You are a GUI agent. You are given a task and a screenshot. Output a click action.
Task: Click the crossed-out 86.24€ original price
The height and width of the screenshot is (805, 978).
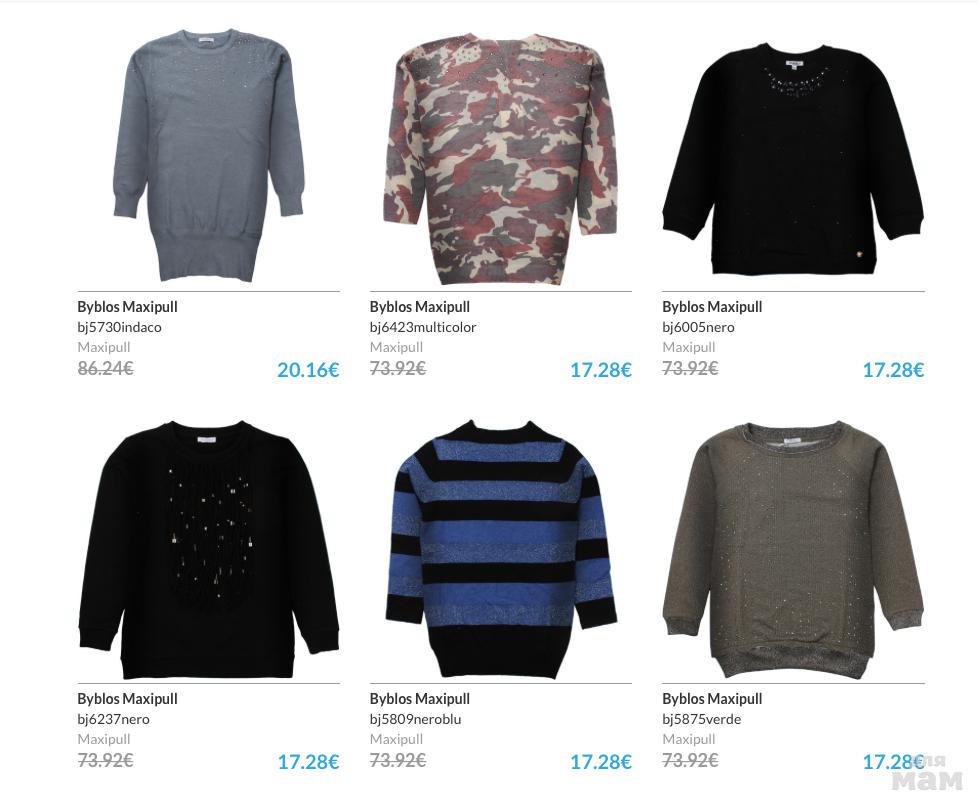click(105, 369)
